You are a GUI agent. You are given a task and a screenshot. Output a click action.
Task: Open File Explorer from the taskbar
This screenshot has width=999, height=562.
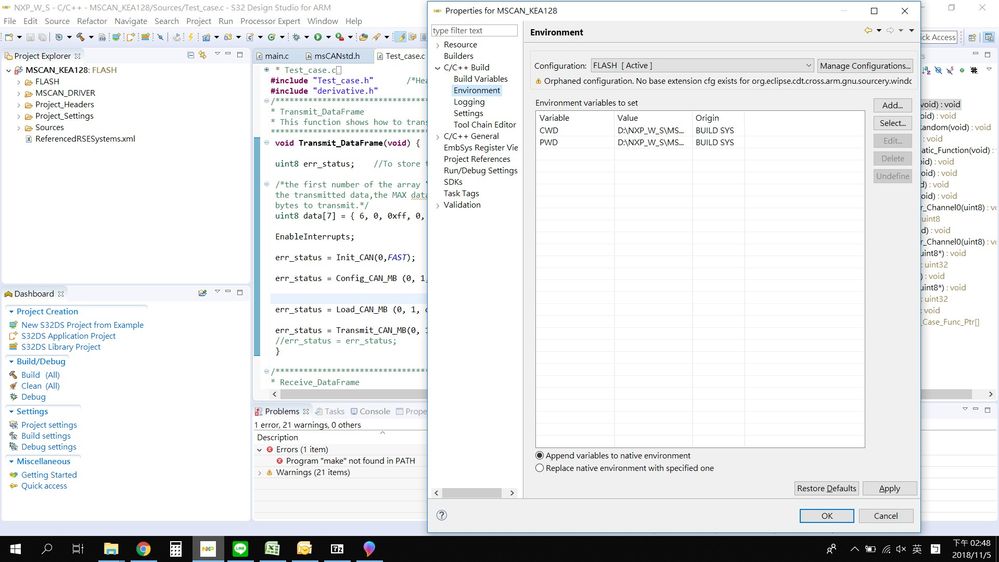pyautogui.click(x=111, y=549)
